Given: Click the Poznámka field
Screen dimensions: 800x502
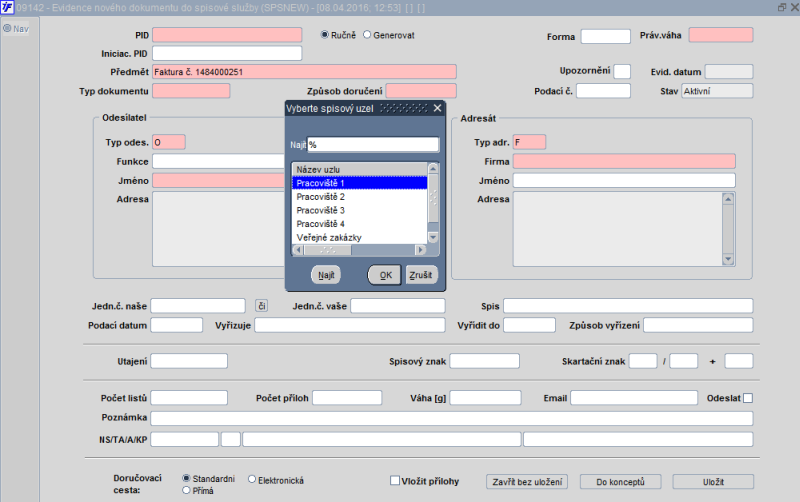Looking at the screenshot, I should click(452, 418).
